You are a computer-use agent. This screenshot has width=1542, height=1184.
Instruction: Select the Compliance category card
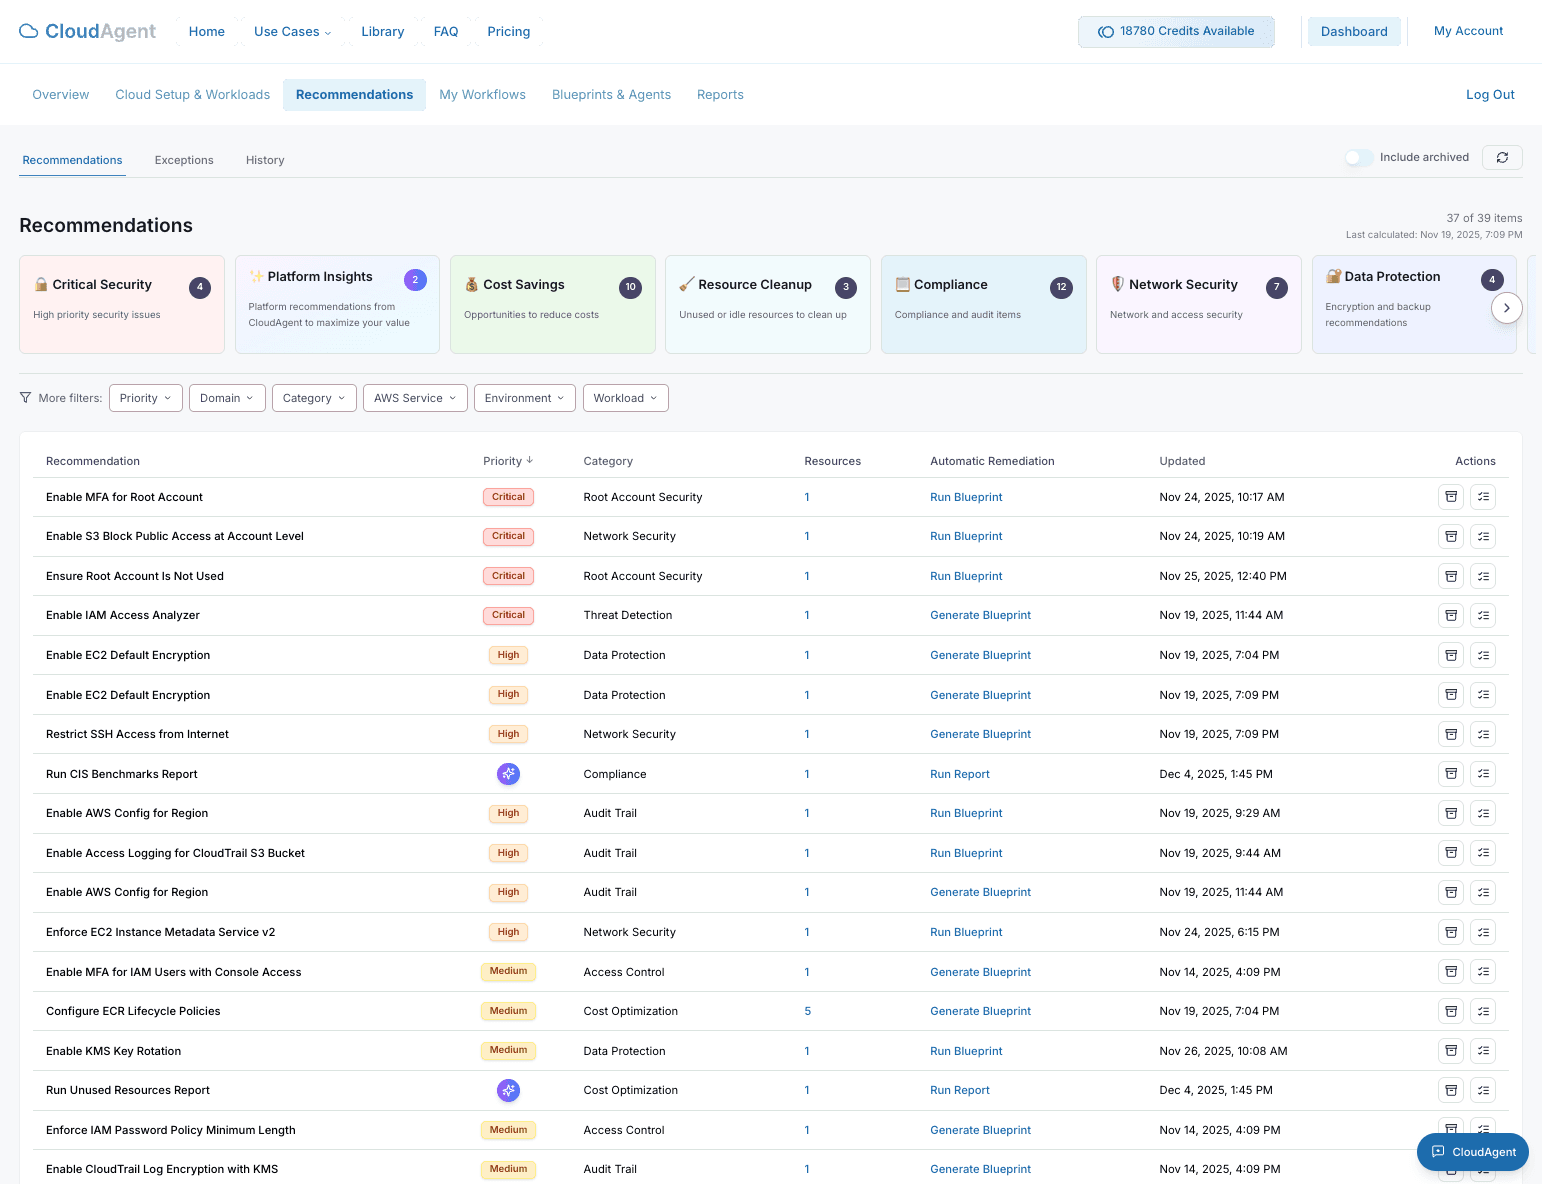pyautogui.click(x=983, y=304)
